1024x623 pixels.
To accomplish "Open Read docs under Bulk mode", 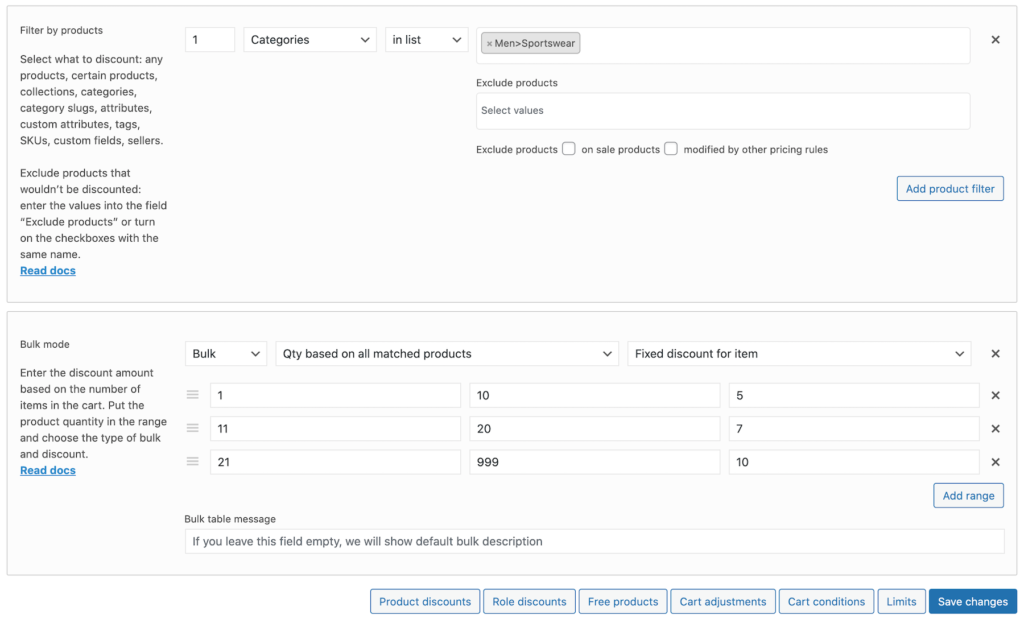I will (x=47, y=470).
